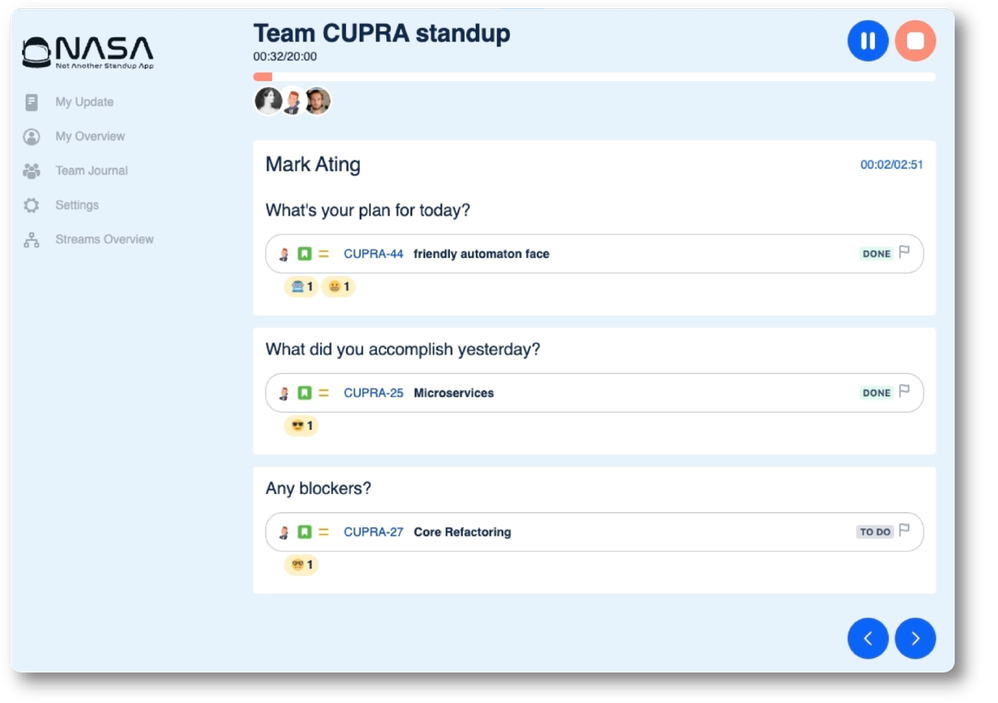Open Settings via the gear icon
This screenshot has width=998, height=703.
pyautogui.click(x=31, y=205)
